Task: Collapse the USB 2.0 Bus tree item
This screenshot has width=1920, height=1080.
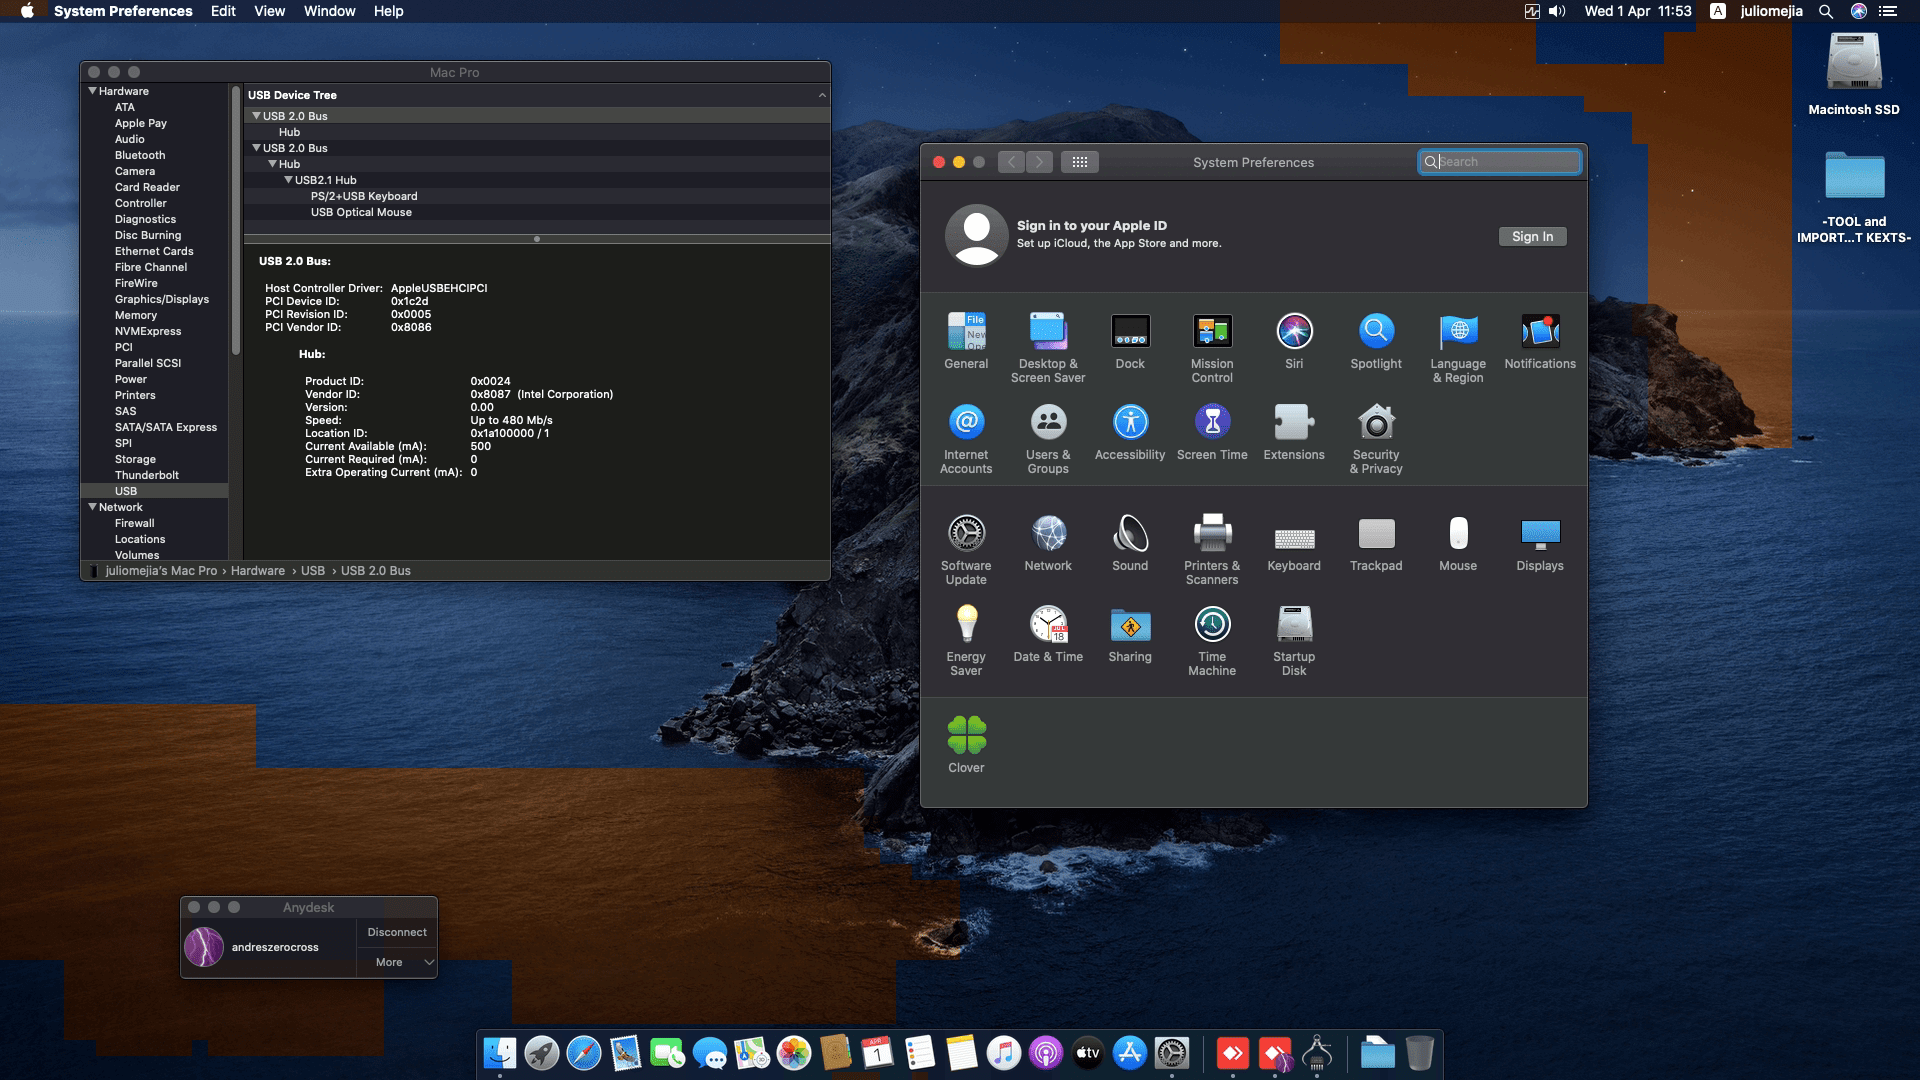Action: coord(257,115)
